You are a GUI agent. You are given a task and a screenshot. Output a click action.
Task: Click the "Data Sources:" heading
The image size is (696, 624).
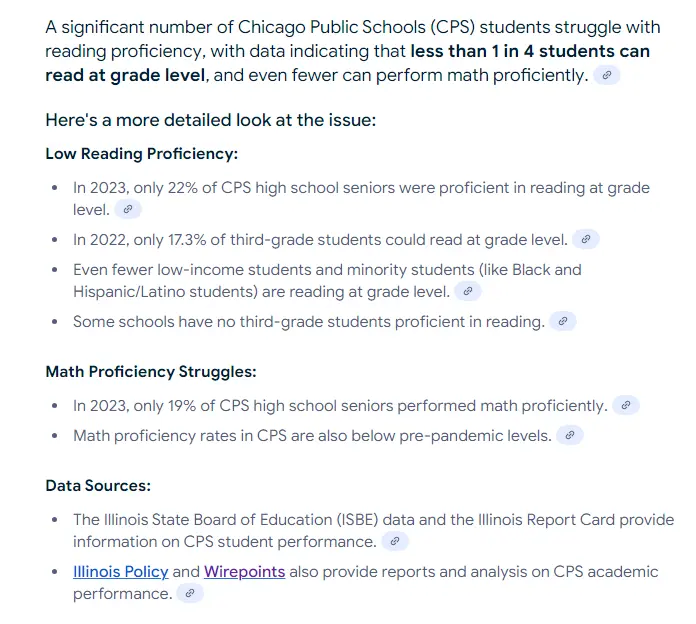point(98,486)
